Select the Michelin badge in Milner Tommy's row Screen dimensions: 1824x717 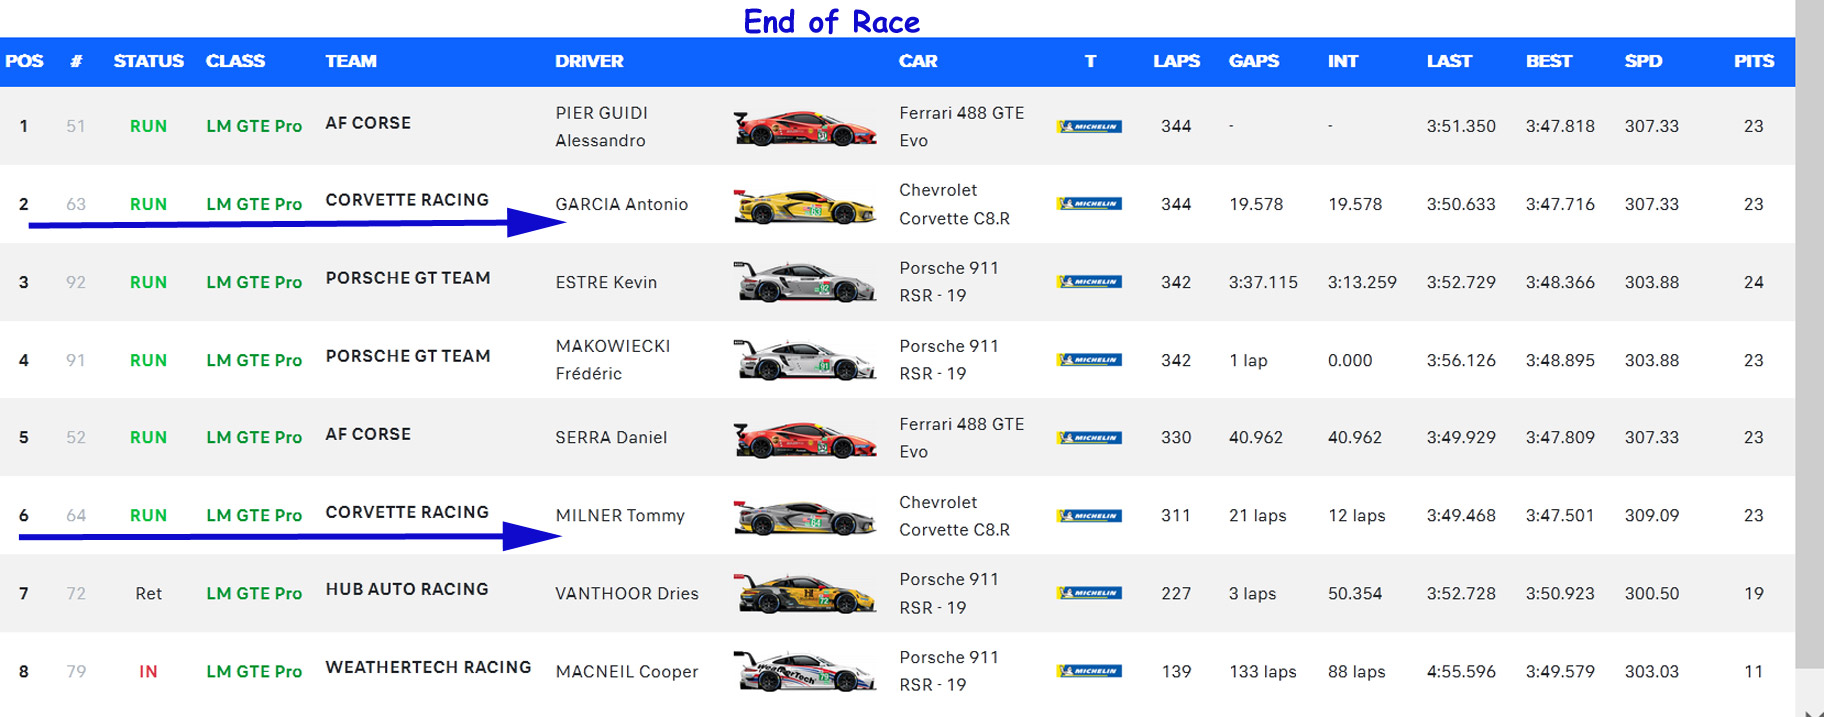1089,516
